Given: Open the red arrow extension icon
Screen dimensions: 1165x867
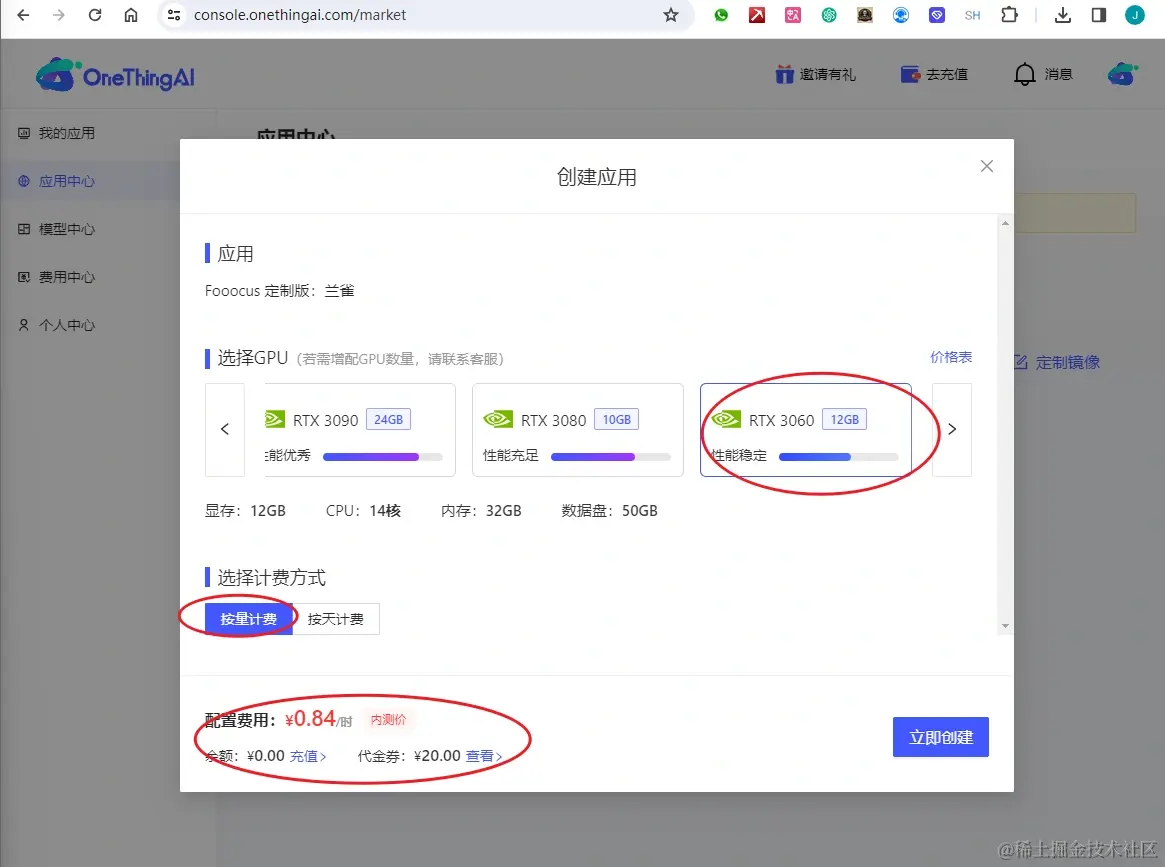Looking at the screenshot, I should point(757,15).
